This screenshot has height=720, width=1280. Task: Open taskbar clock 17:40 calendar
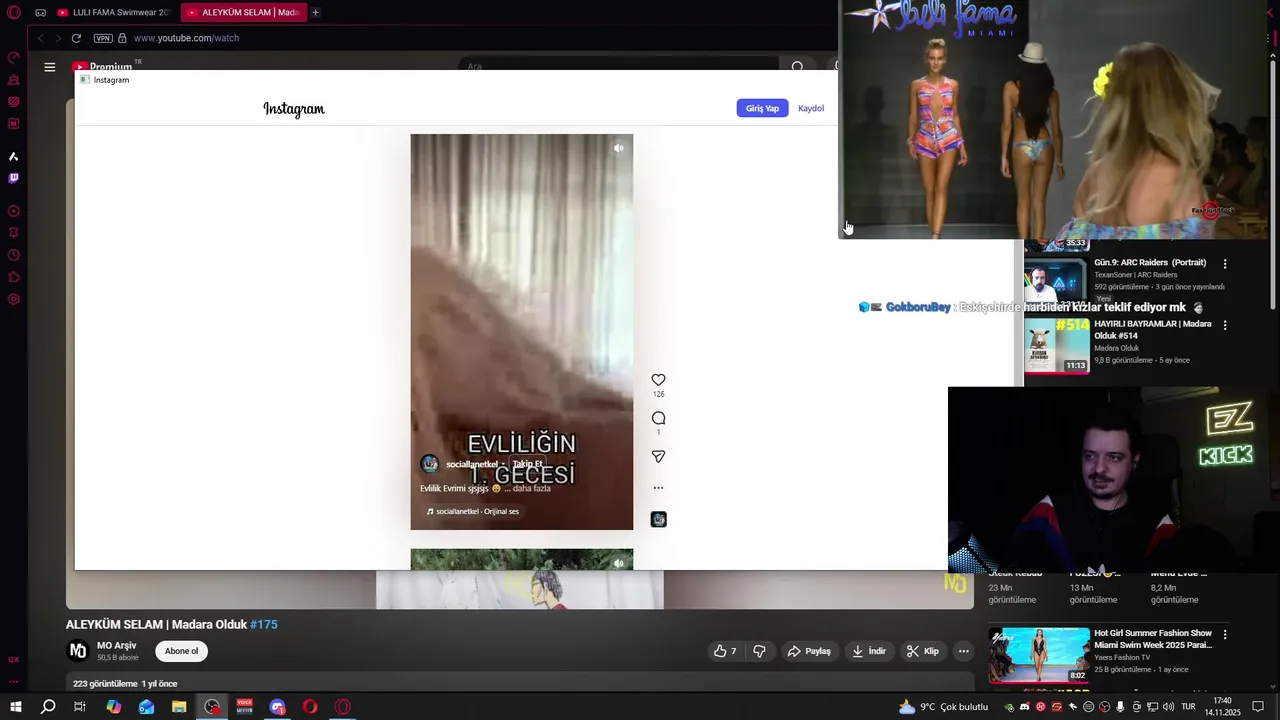pyautogui.click(x=1221, y=707)
